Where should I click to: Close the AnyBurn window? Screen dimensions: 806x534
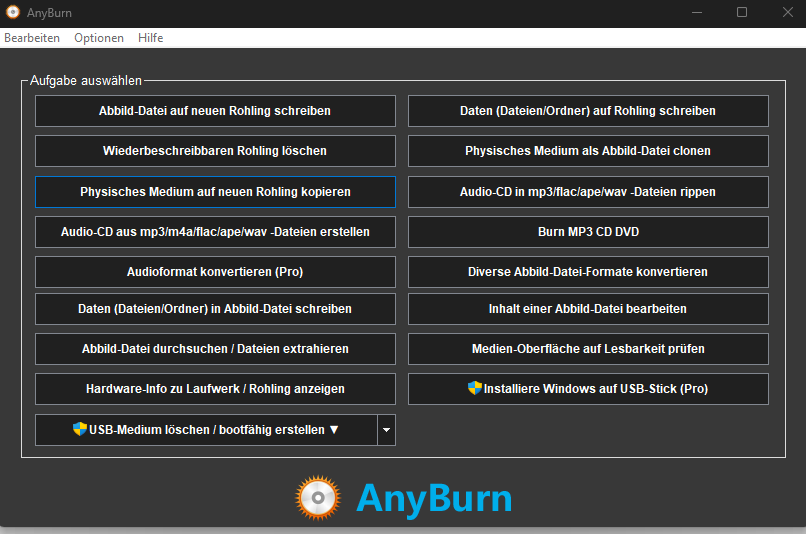[787, 12]
